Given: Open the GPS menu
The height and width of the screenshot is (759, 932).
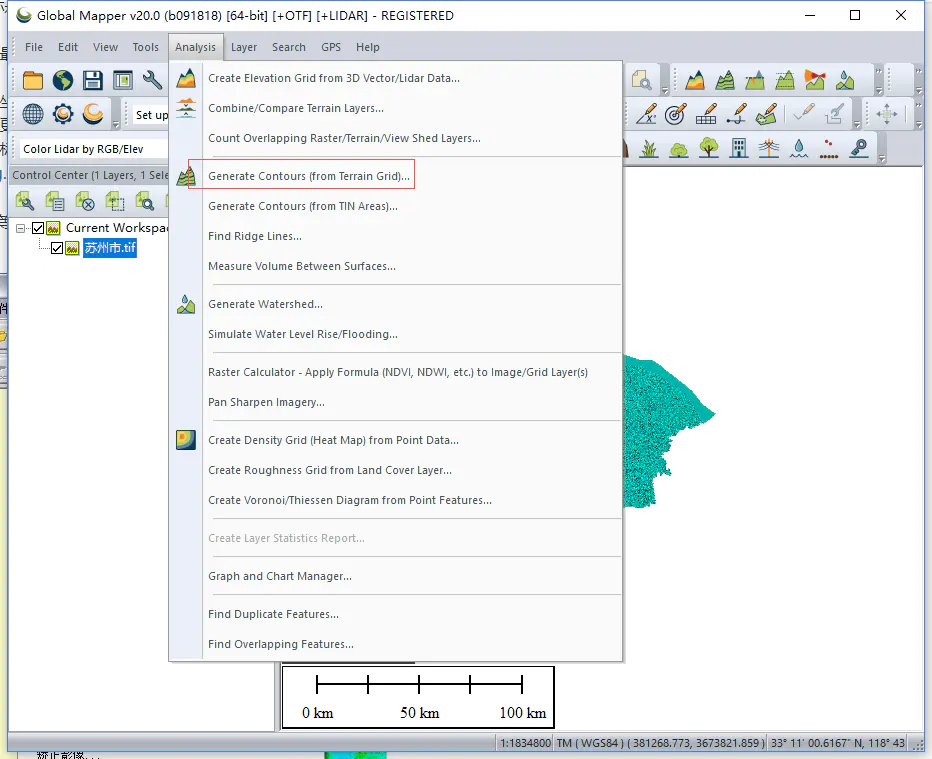Looking at the screenshot, I should pos(331,47).
